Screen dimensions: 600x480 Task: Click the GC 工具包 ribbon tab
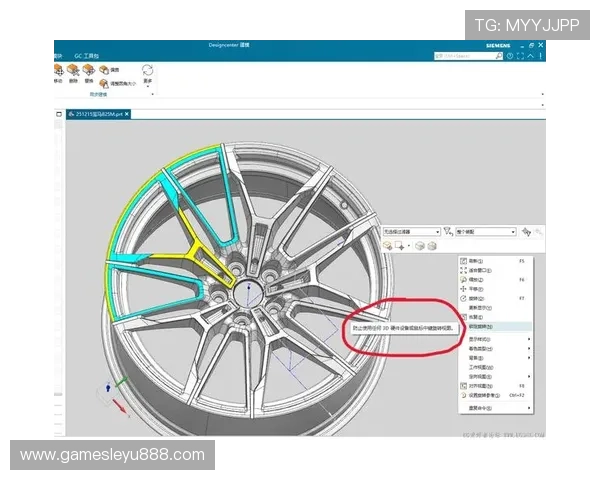(x=85, y=55)
